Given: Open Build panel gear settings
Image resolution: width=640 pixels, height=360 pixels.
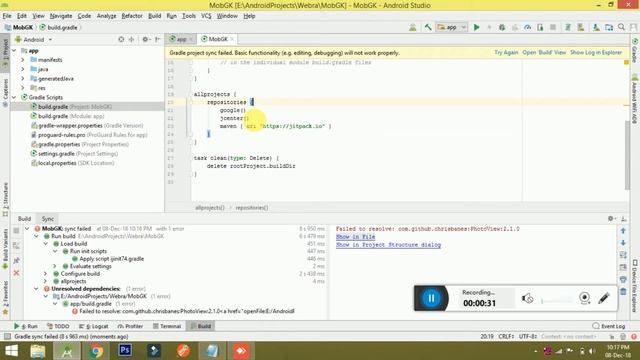Looking at the screenshot, I should tap(611, 219).
